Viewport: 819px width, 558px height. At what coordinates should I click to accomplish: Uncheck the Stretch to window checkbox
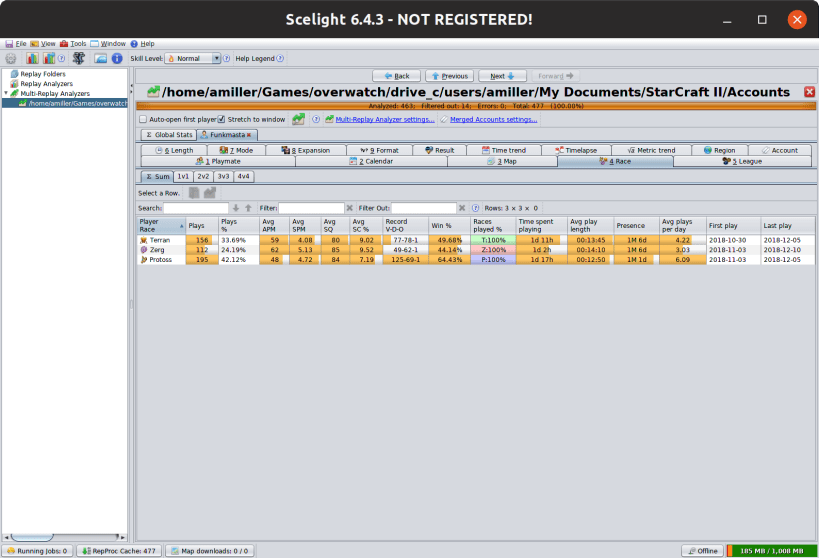pos(221,119)
